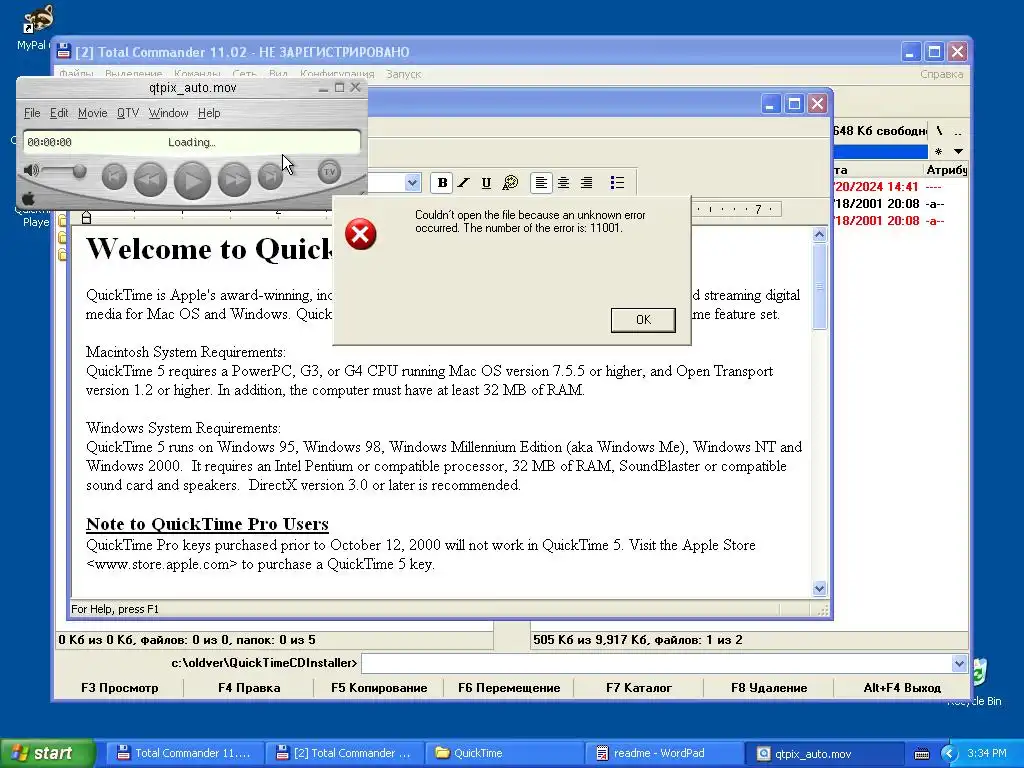This screenshot has width=1024, height=768.
Task: Open QuickTime TV channels button
Action: point(330,172)
